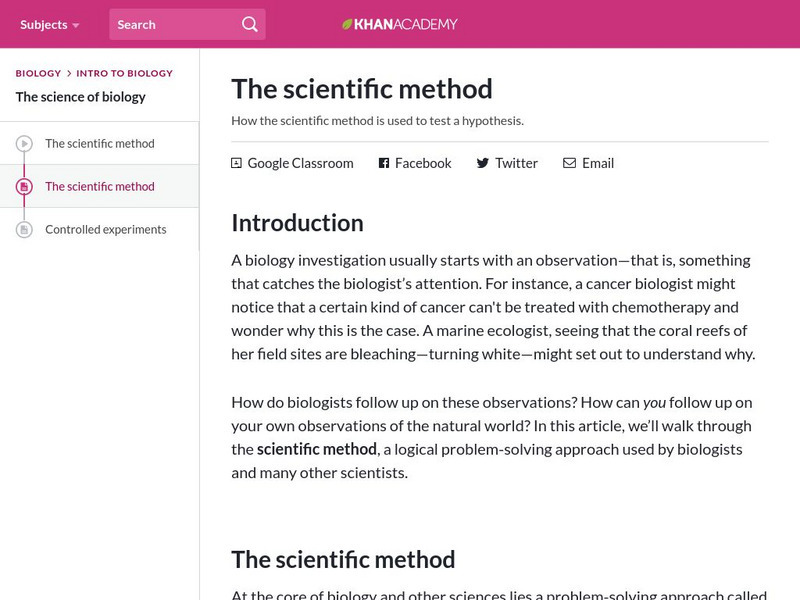Open the BIOLOGY breadcrumb link
This screenshot has width=800, height=600.
pos(37,73)
